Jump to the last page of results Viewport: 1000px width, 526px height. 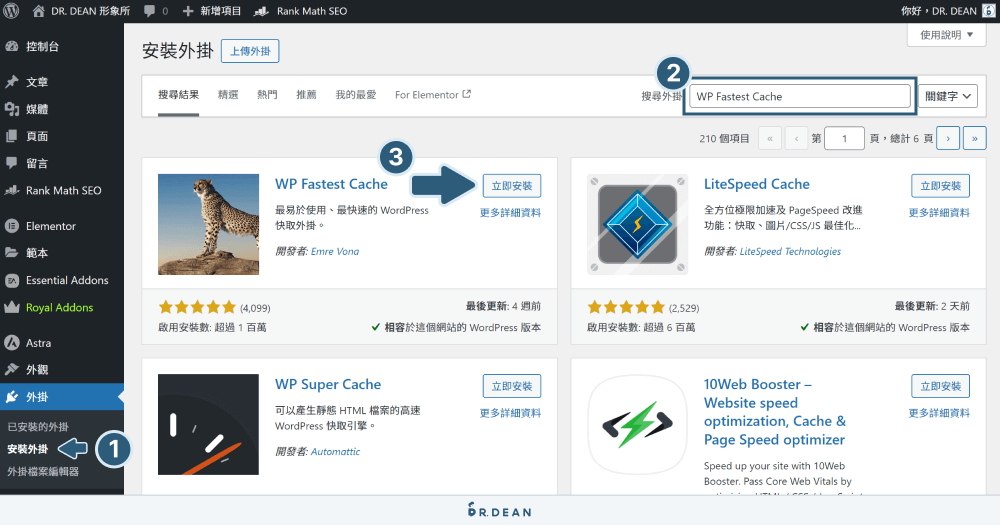974,138
